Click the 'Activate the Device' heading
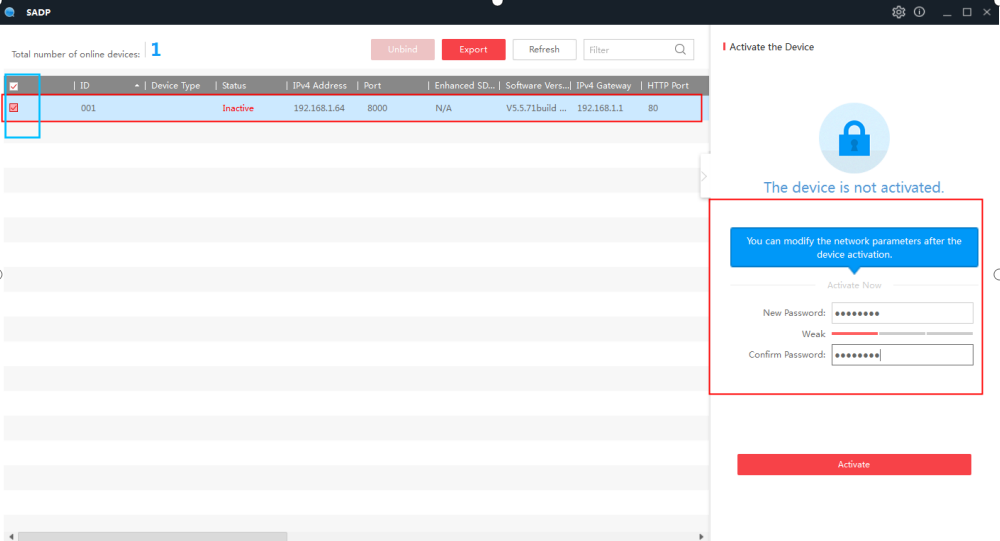1000x541 pixels. 772,47
